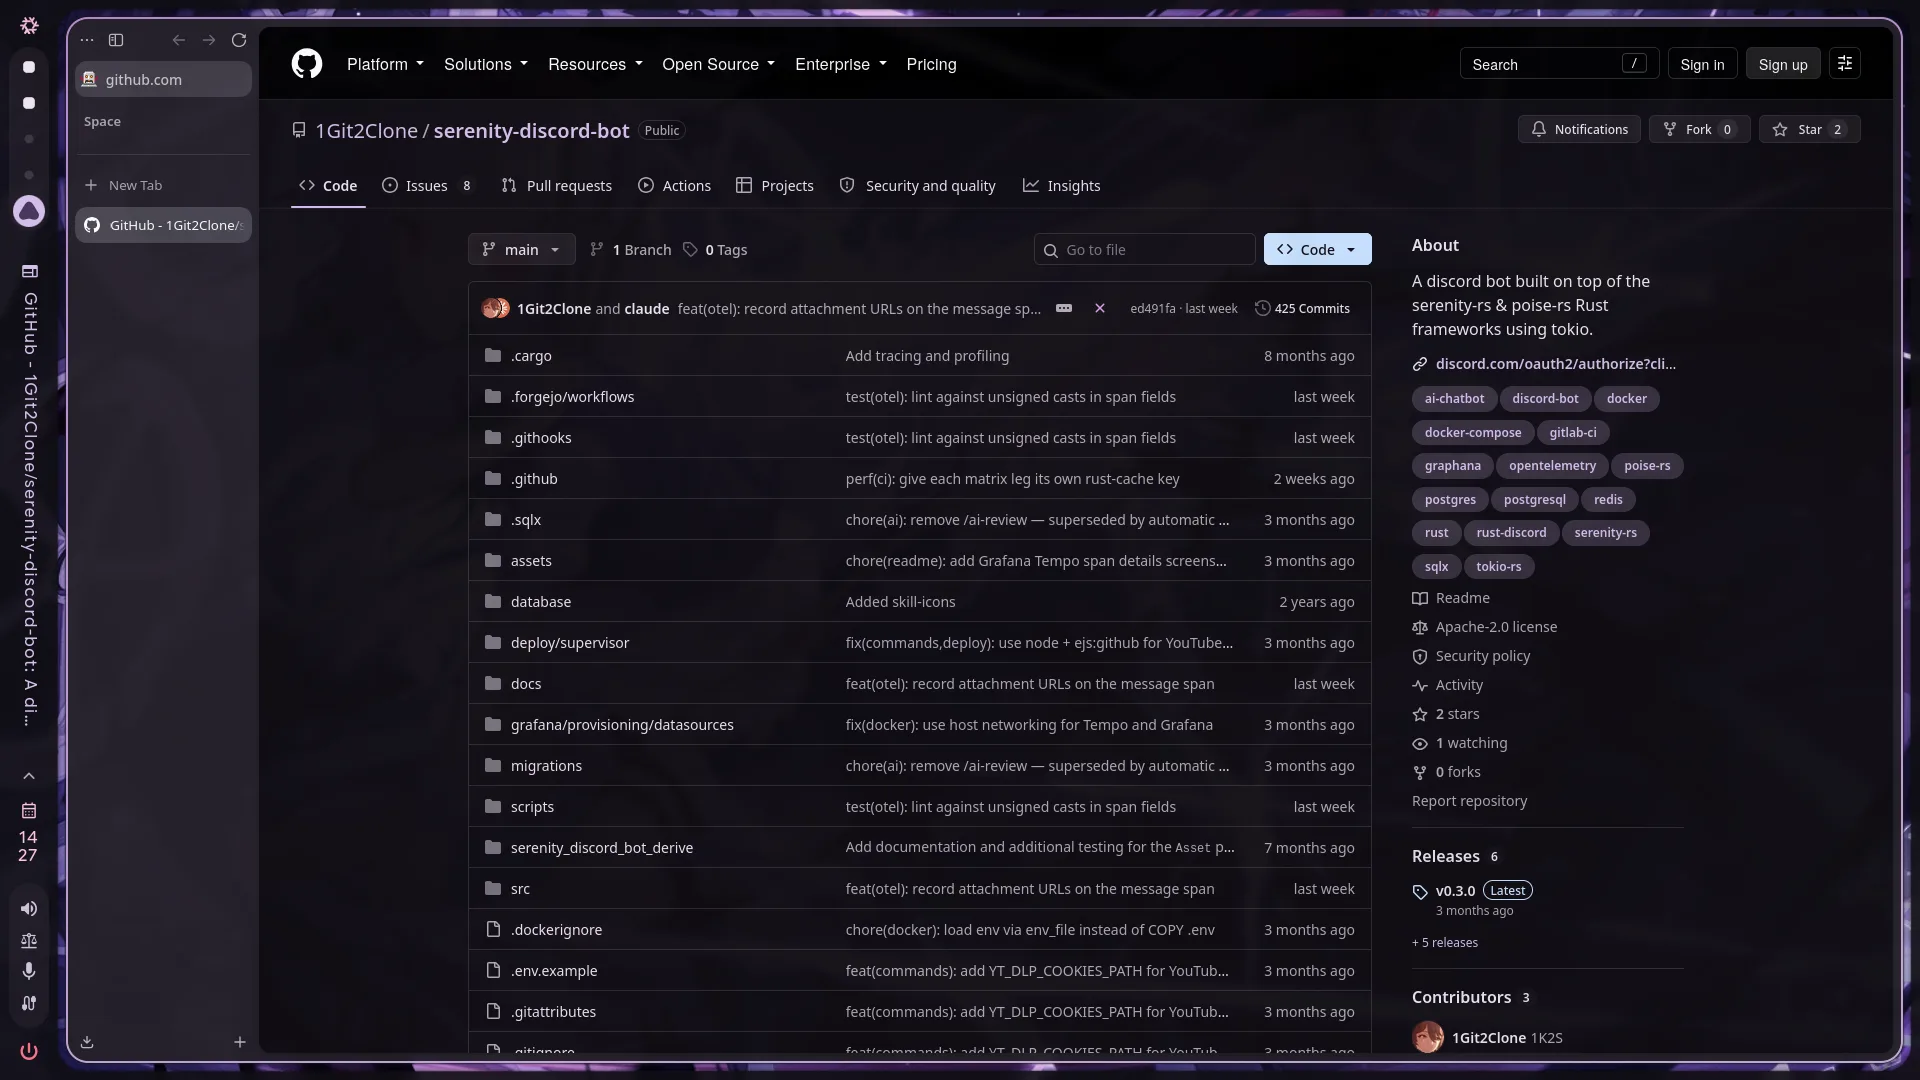Click the speaker volume icon in left dock
The width and height of the screenshot is (1920, 1080).
[29, 908]
